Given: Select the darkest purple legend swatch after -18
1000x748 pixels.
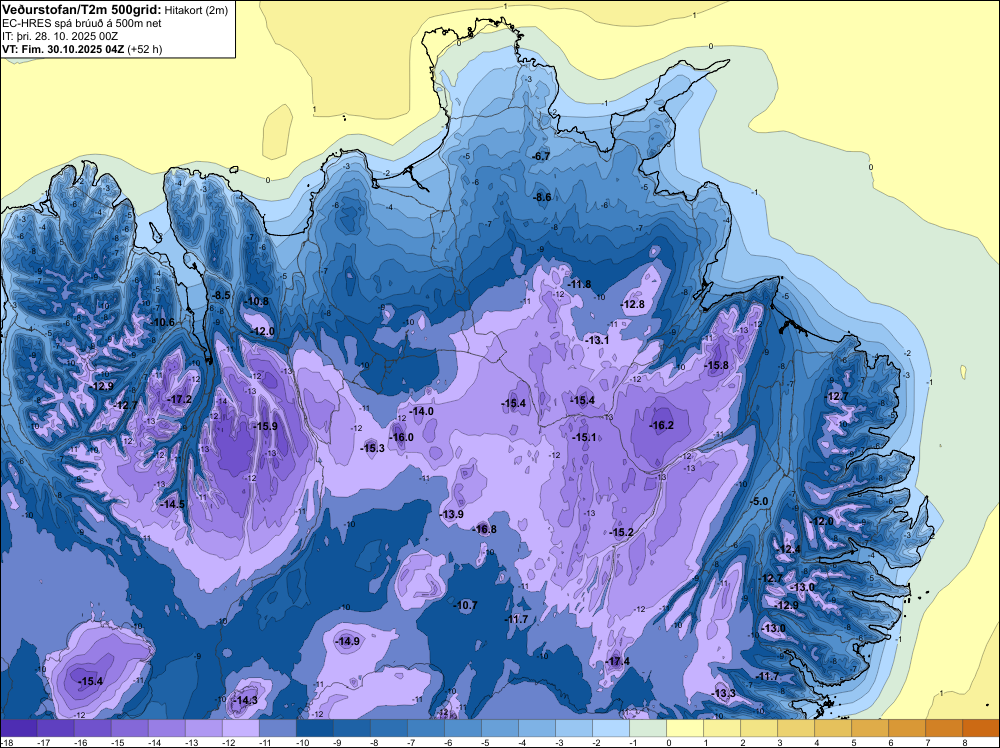Looking at the screenshot, I should click(x=19, y=728).
